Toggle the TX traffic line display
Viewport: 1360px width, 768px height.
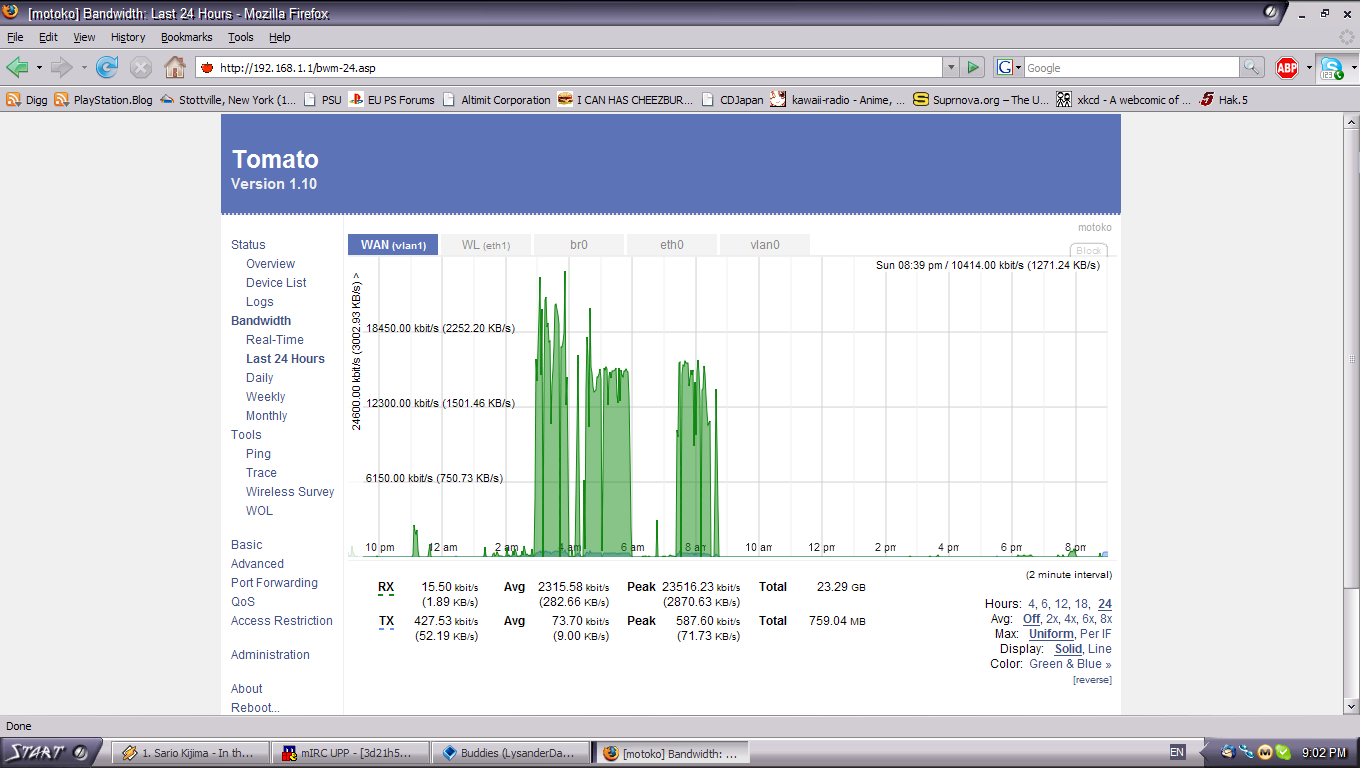pos(386,621)
